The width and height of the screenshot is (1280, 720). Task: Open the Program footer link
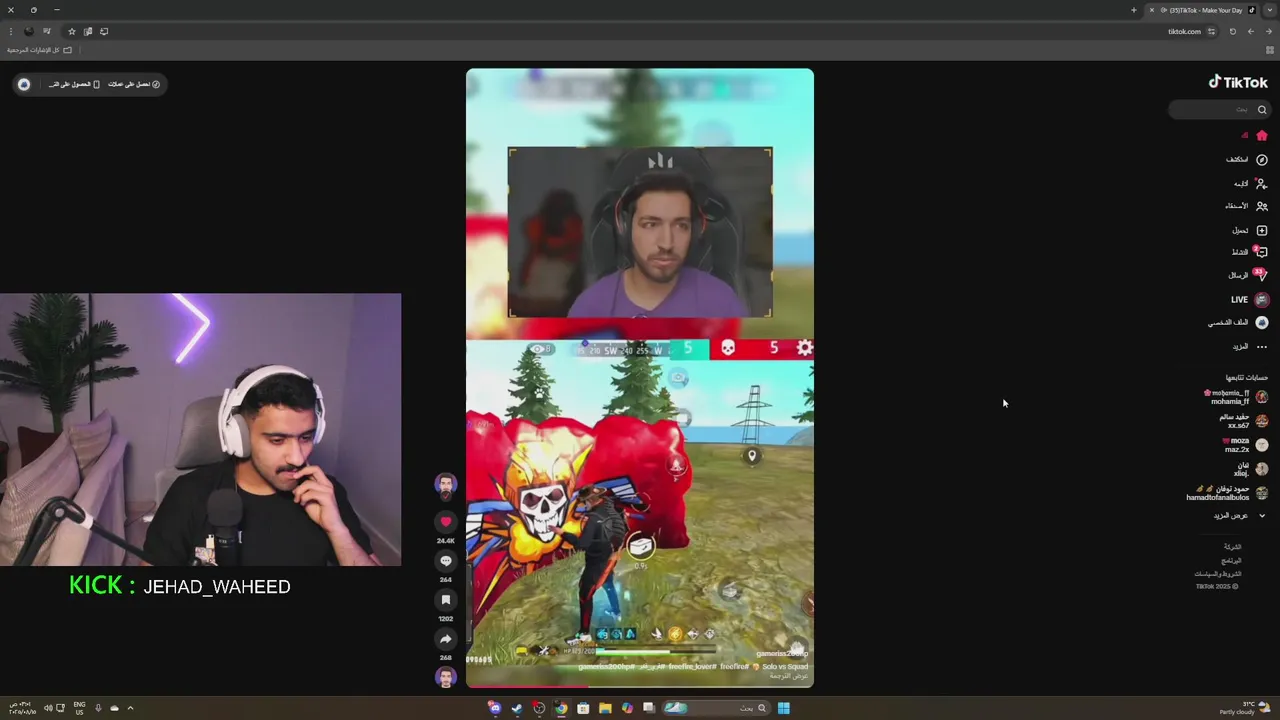click(1232, 561)
